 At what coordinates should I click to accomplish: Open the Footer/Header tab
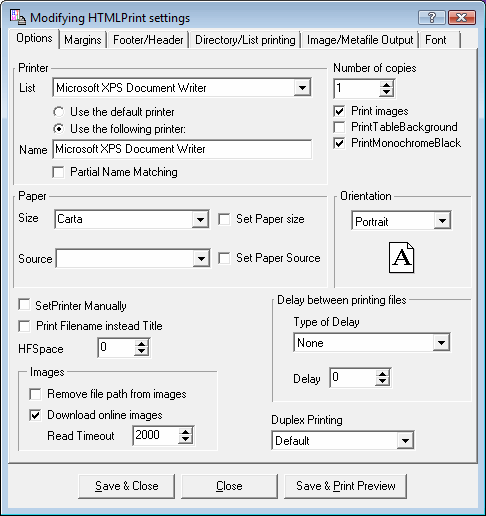[x=148, y=40]
